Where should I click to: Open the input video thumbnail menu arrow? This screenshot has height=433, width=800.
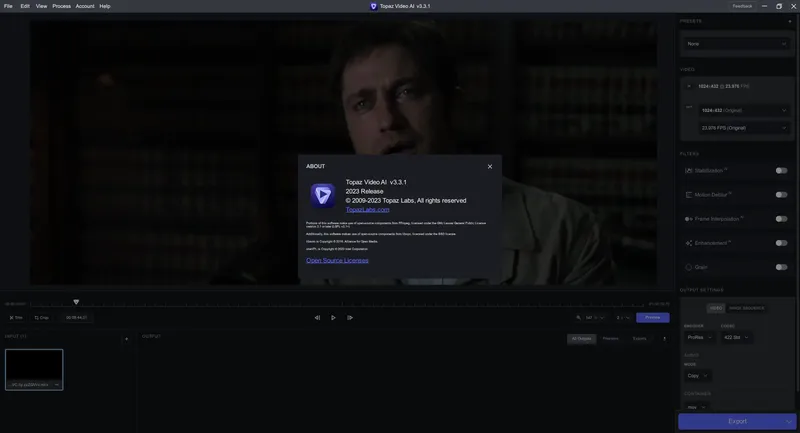[x=57, y=385]
